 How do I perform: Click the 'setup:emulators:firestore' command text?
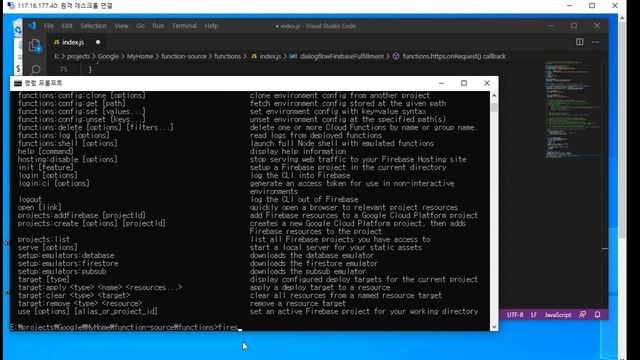[x=68, y=263]
